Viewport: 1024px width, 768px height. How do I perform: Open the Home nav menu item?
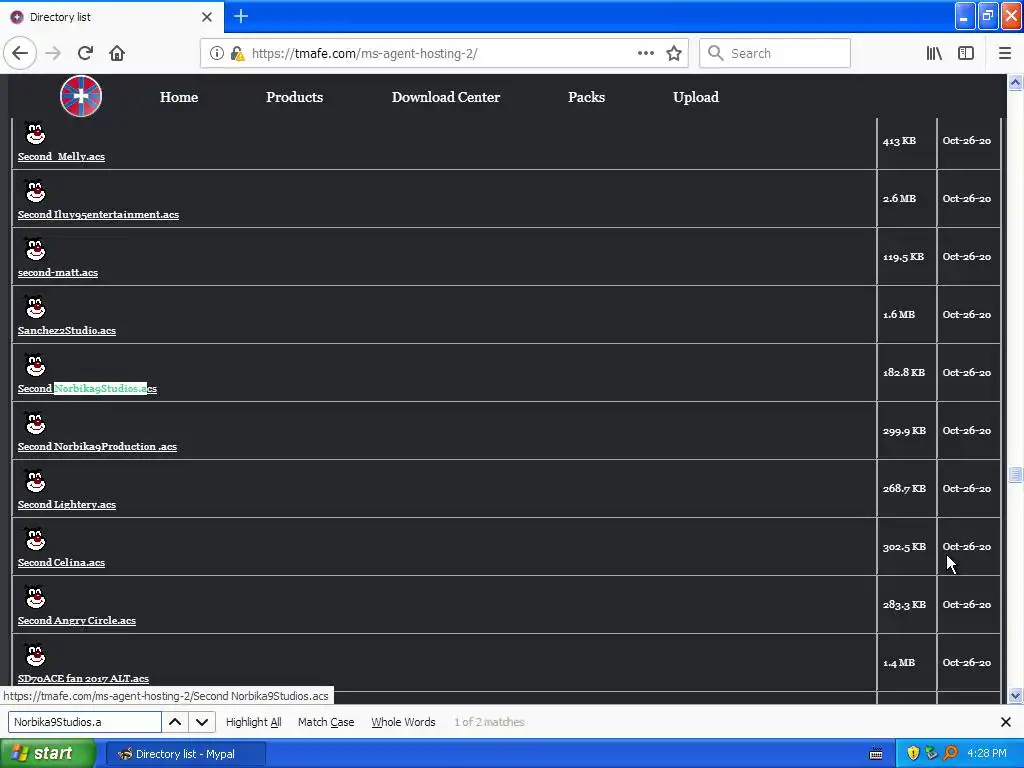coord(179,97)
